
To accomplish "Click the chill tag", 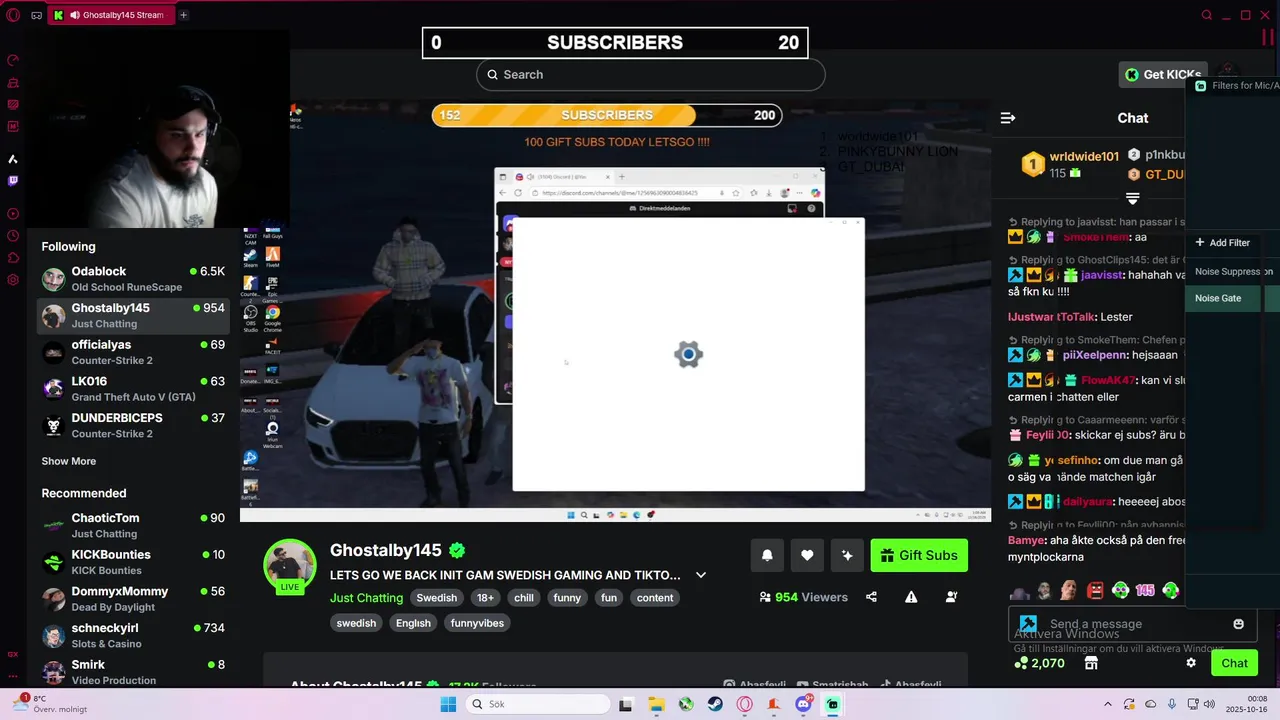I will [524, 598].
